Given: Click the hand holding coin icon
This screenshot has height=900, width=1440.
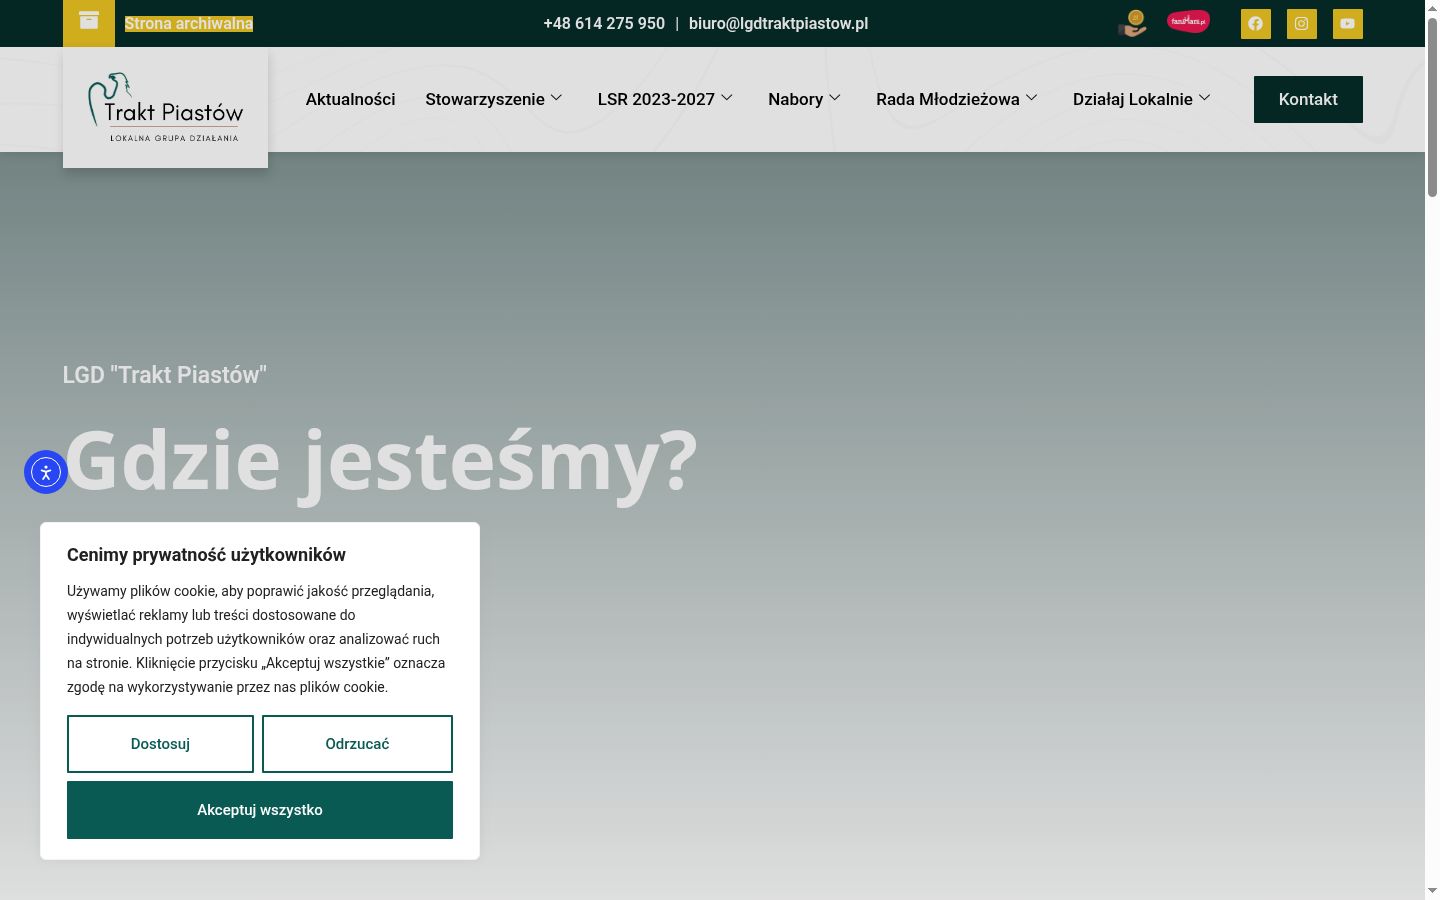Looking at the screenshot, I should pos(1132,23).
